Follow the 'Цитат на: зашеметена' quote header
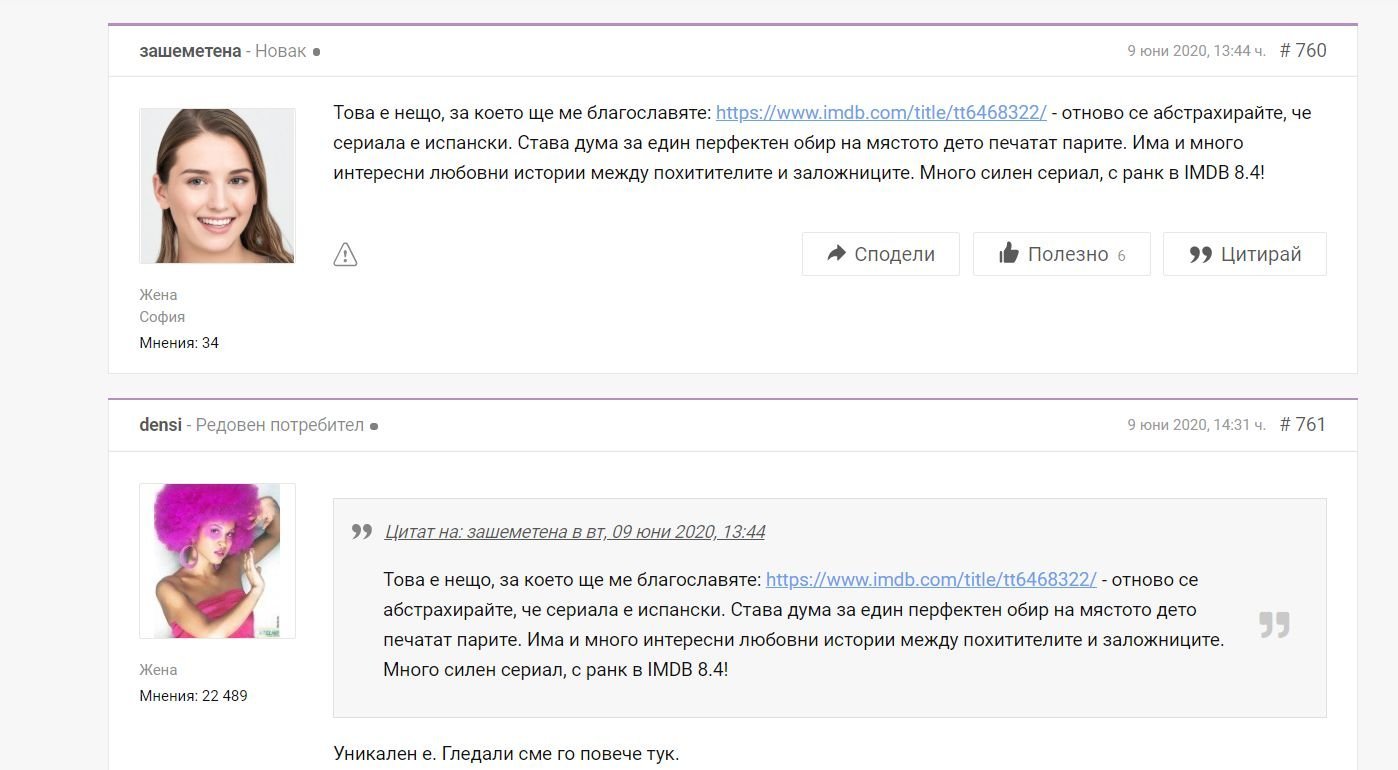This screenshot has width=1398, height=770. tap(575, 532)
